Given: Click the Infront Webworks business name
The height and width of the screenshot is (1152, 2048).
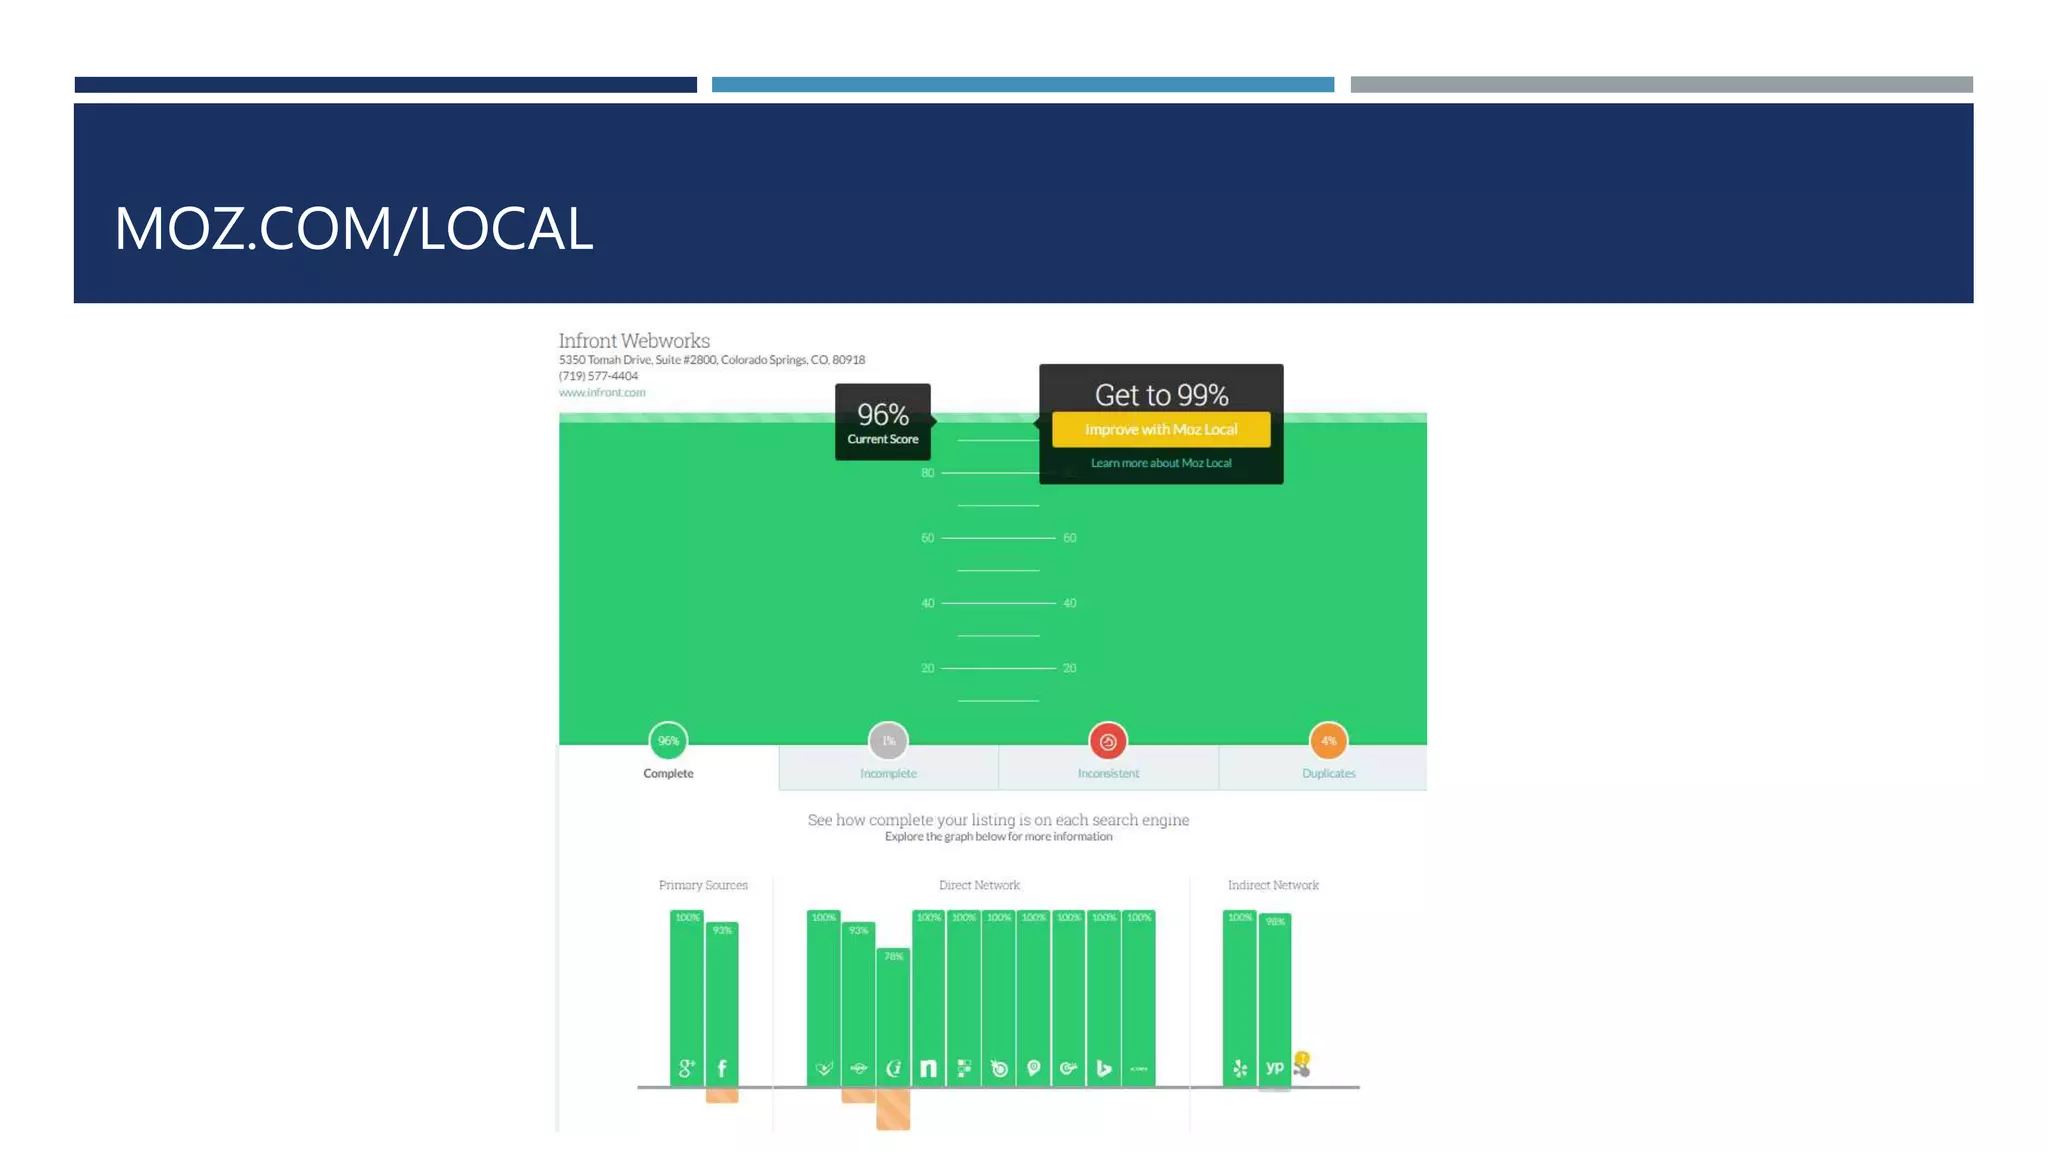Looking at the screenshot, I should pos(634,341).
